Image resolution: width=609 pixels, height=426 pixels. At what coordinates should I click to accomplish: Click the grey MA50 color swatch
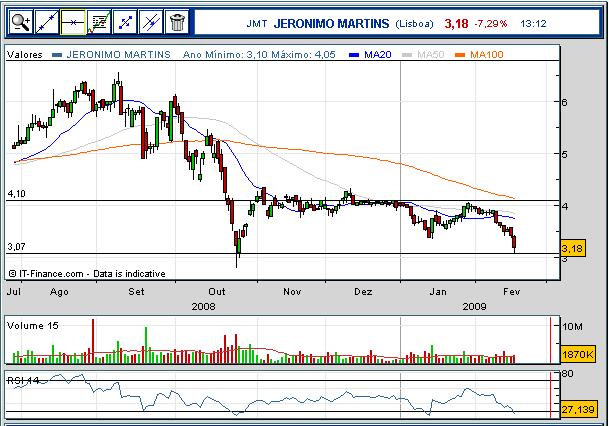coord(407,55)
